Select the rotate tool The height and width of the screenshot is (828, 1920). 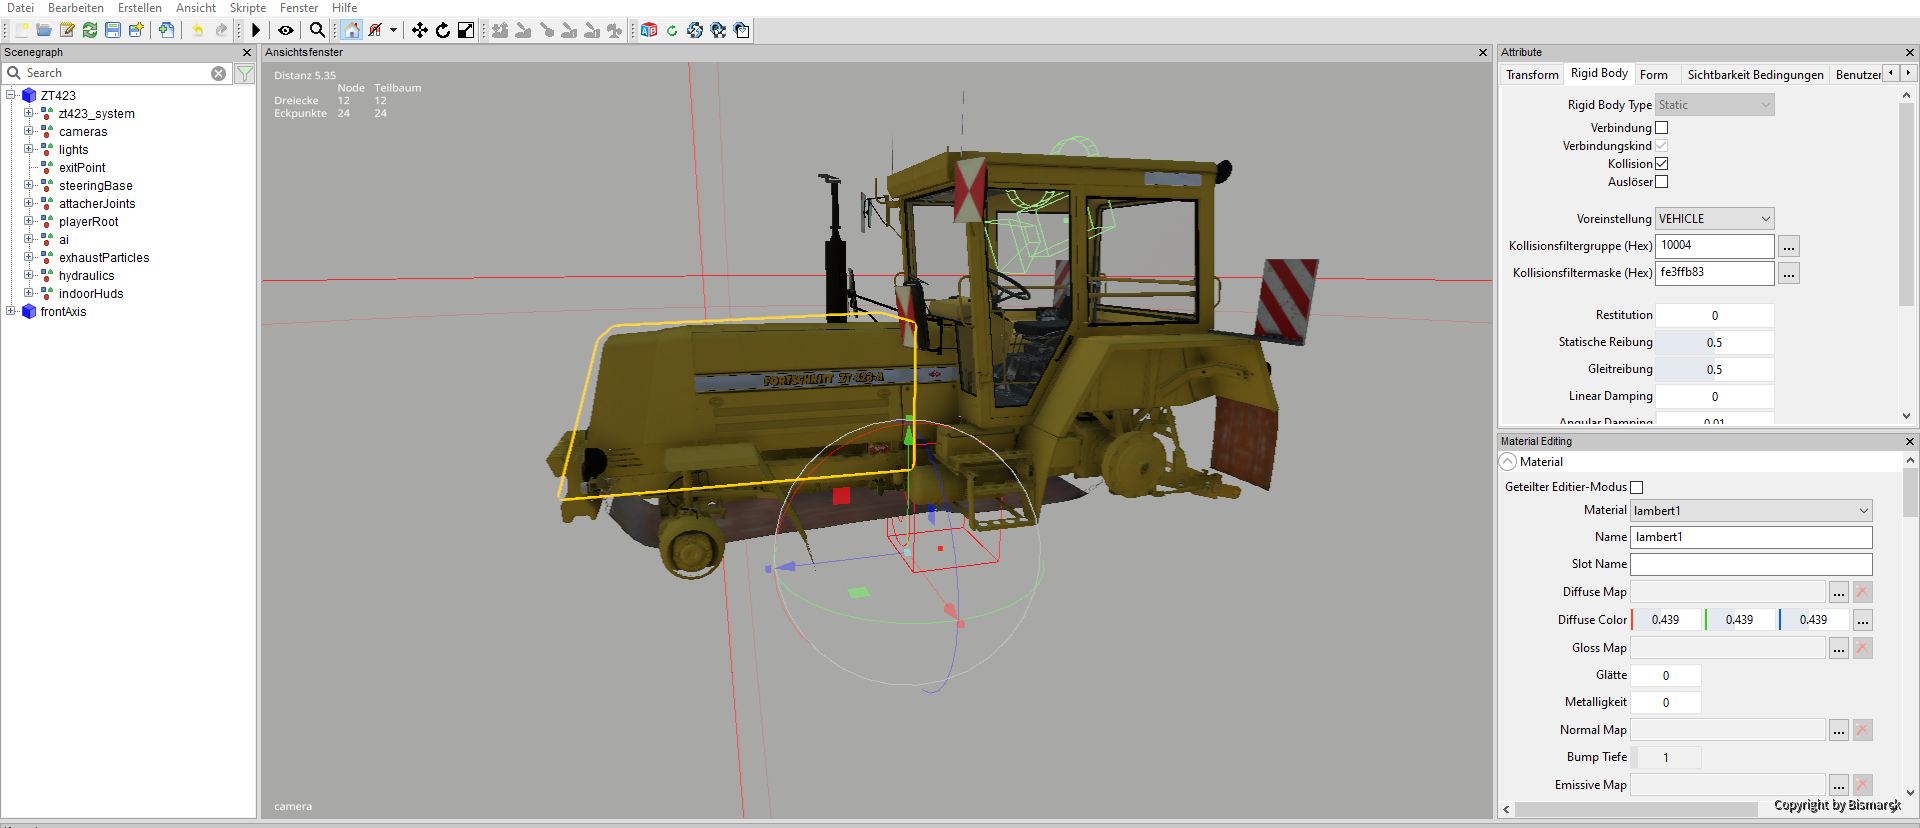coord(443,30)
